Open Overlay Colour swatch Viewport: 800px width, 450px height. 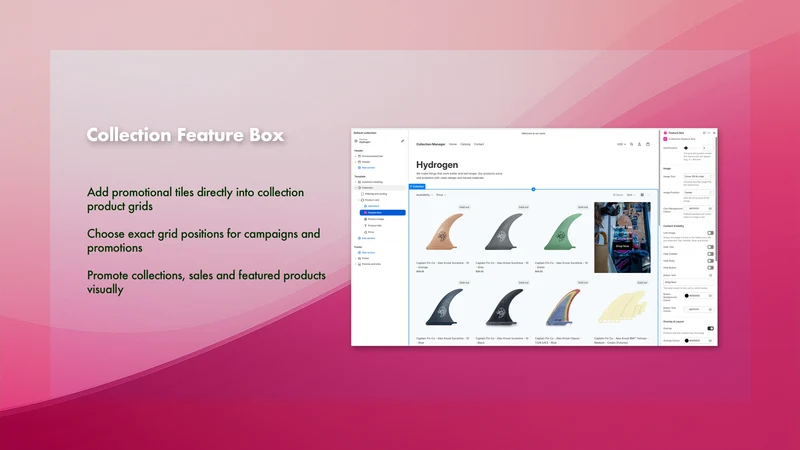687,341
